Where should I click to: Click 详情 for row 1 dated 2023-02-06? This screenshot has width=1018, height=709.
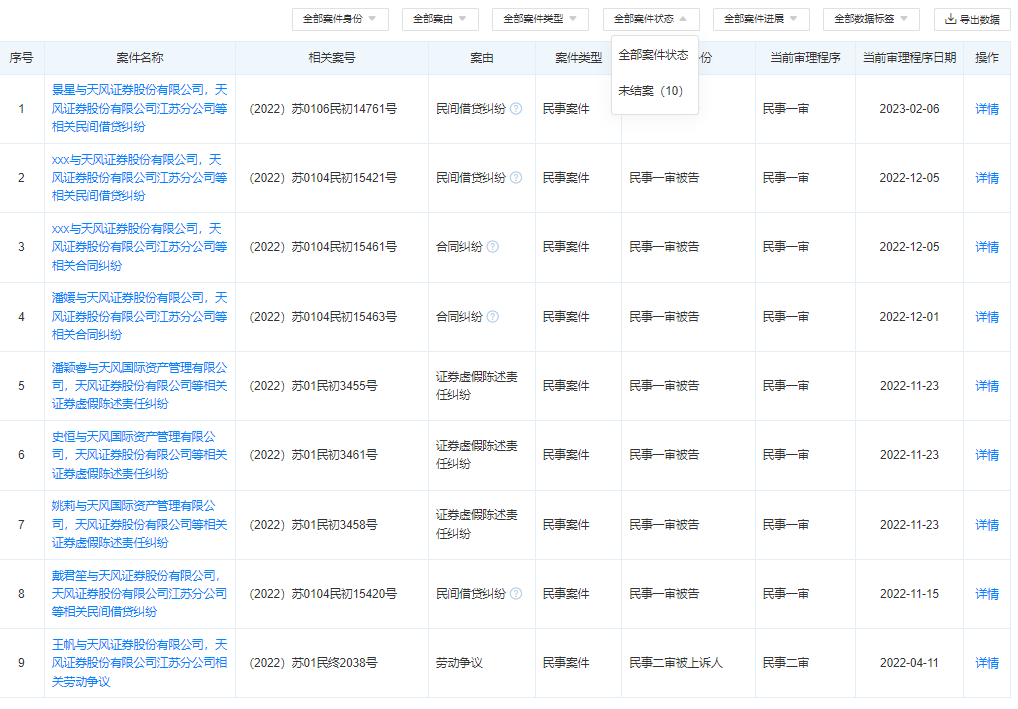987,109
